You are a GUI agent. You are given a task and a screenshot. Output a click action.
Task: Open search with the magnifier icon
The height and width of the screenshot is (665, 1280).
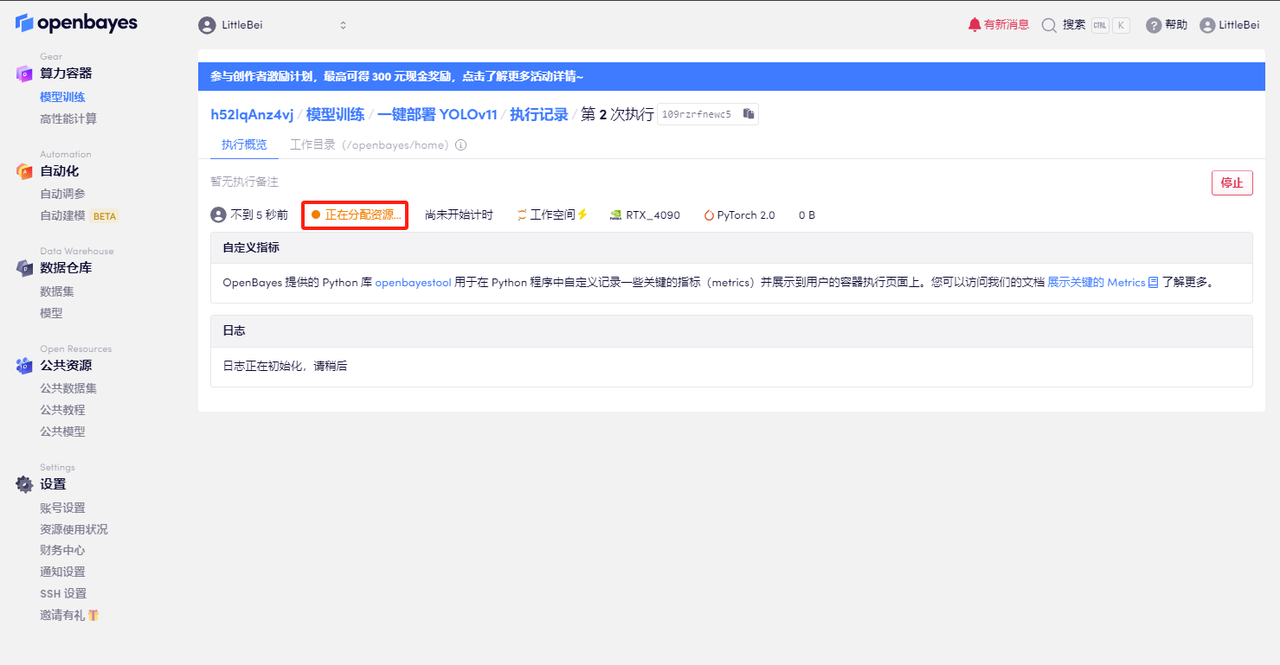tap(1049, 25)
